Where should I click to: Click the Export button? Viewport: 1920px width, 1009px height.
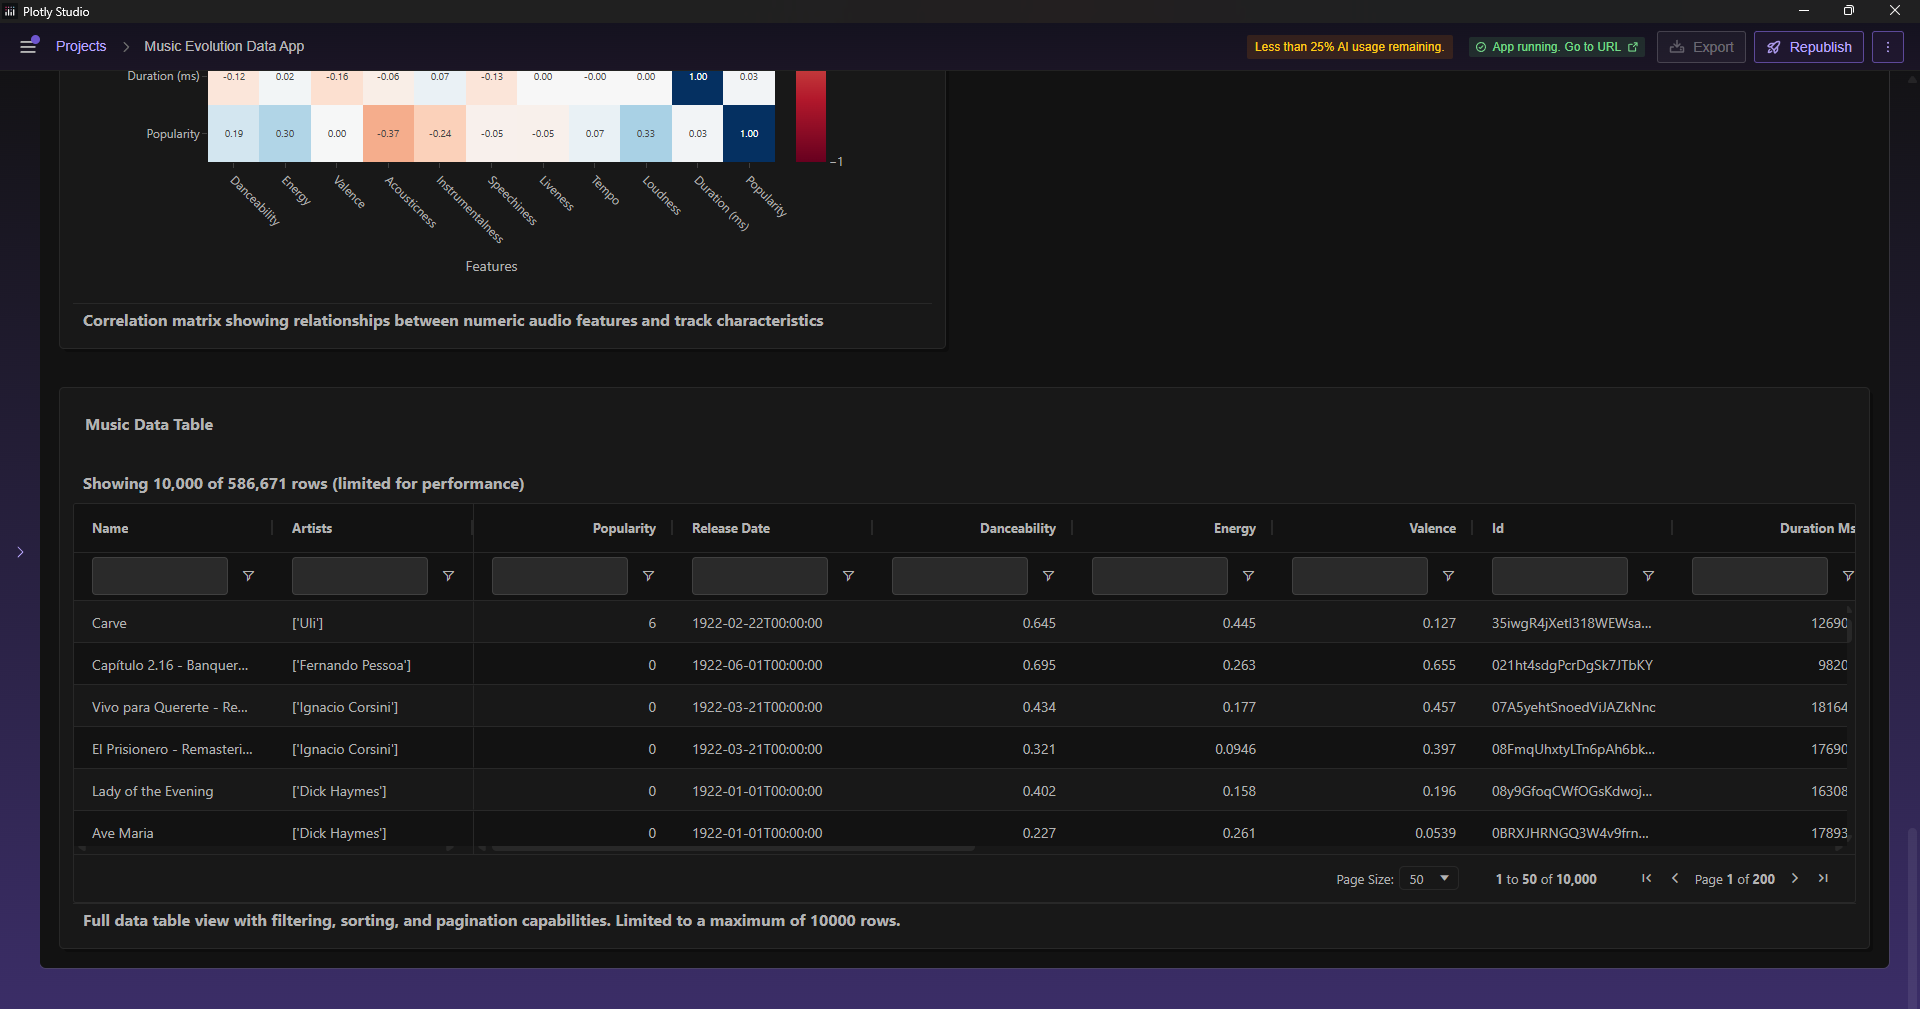tap(1702, 47)
